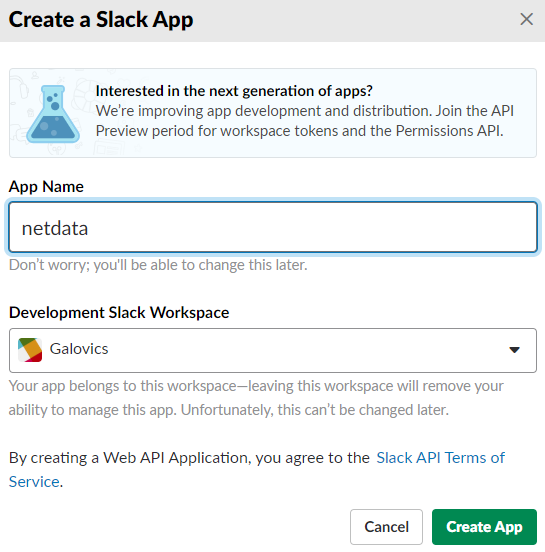The height and width of the screenshot is (552, 545).
Task: Click the Development Slack Workspace label
Action: pyautogui.click(x=119, y=313)
